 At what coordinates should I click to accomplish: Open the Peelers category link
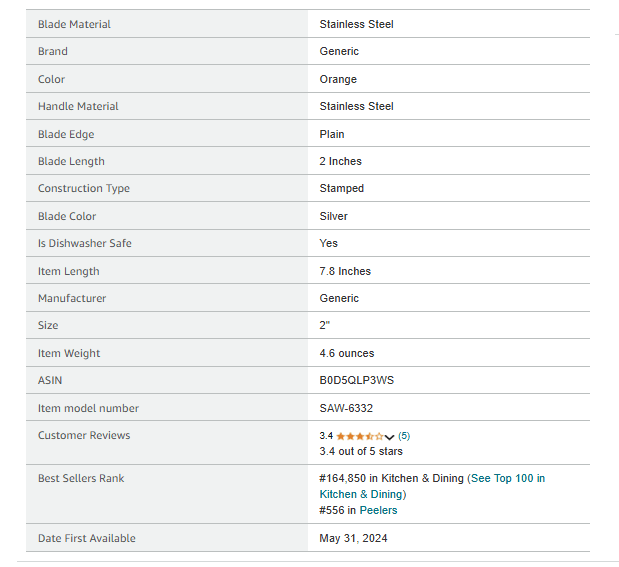coord(378,510)
